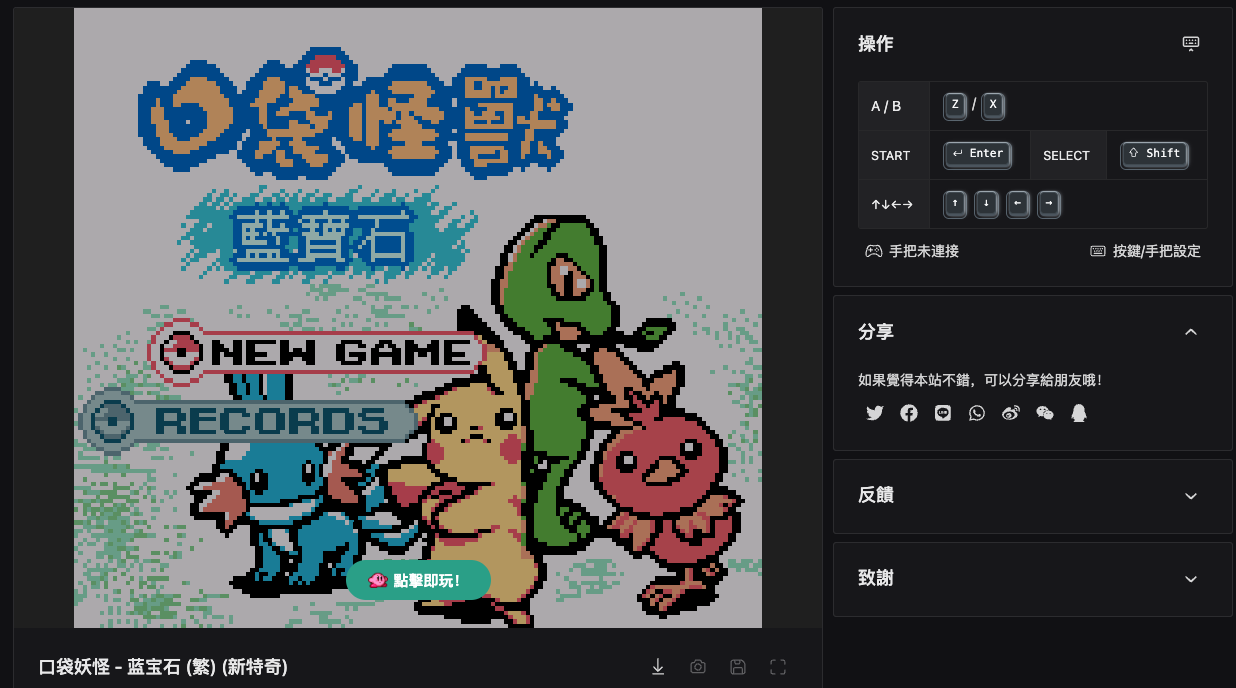Enter fullscreen mode
The width and height of the screenshot is (1236, 688).
pyautogui.click(x=778, y=666)
